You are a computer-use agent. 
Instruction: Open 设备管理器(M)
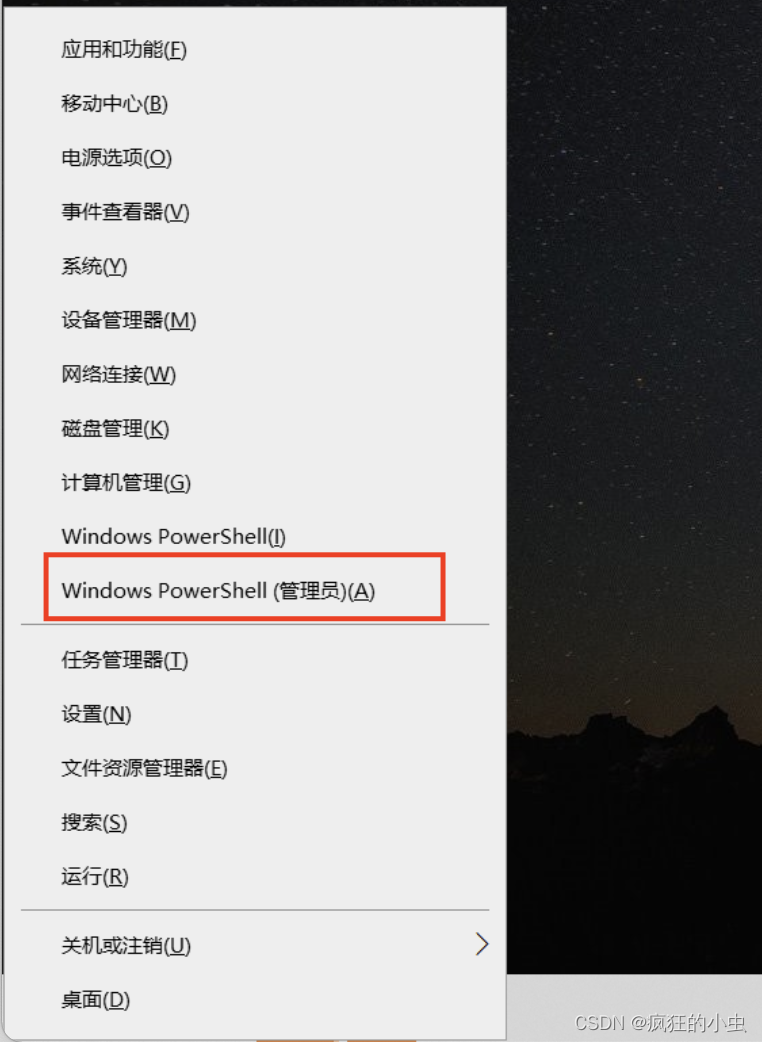click(255, 320)
